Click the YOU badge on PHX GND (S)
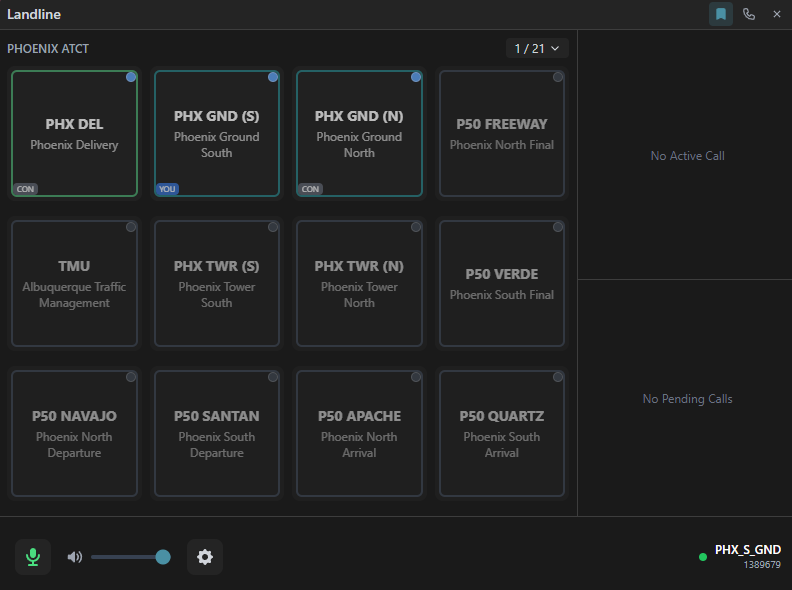792x590 pixels. pos(167,188)
